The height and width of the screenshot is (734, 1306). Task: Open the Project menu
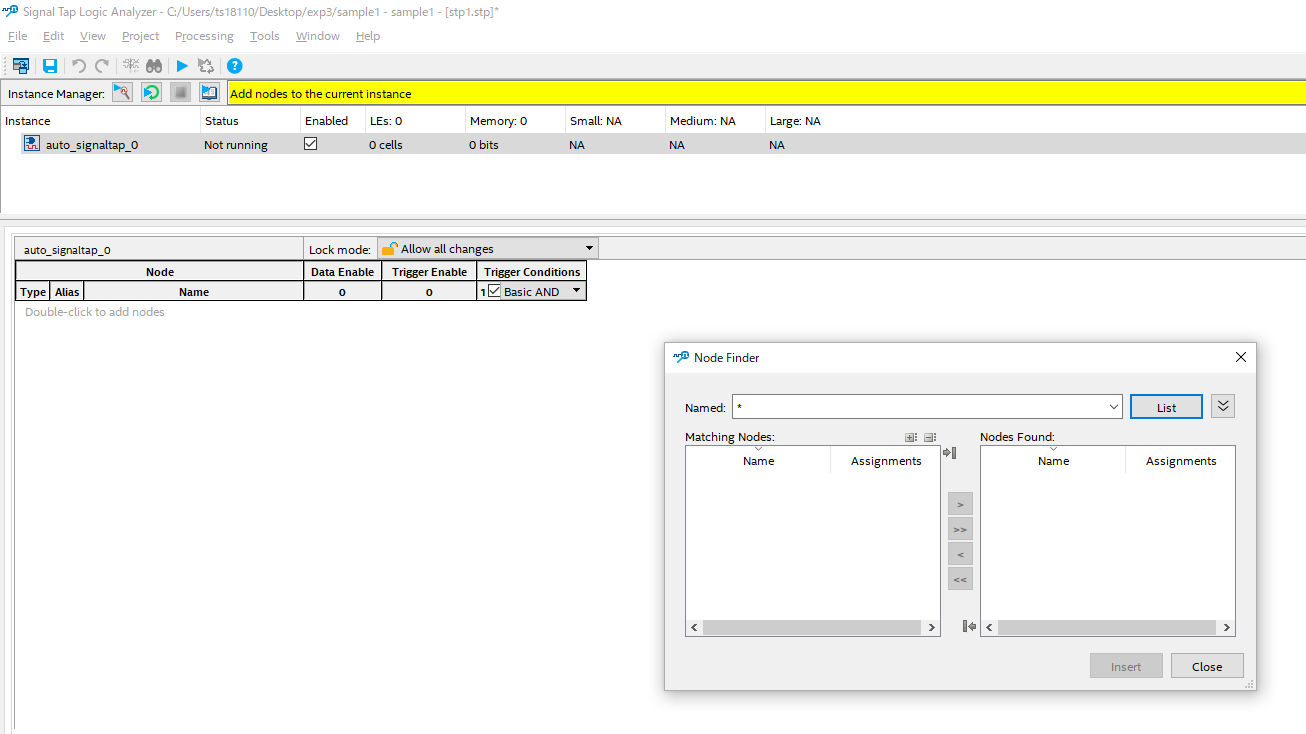pyautogui.click(x=141, y=36)
